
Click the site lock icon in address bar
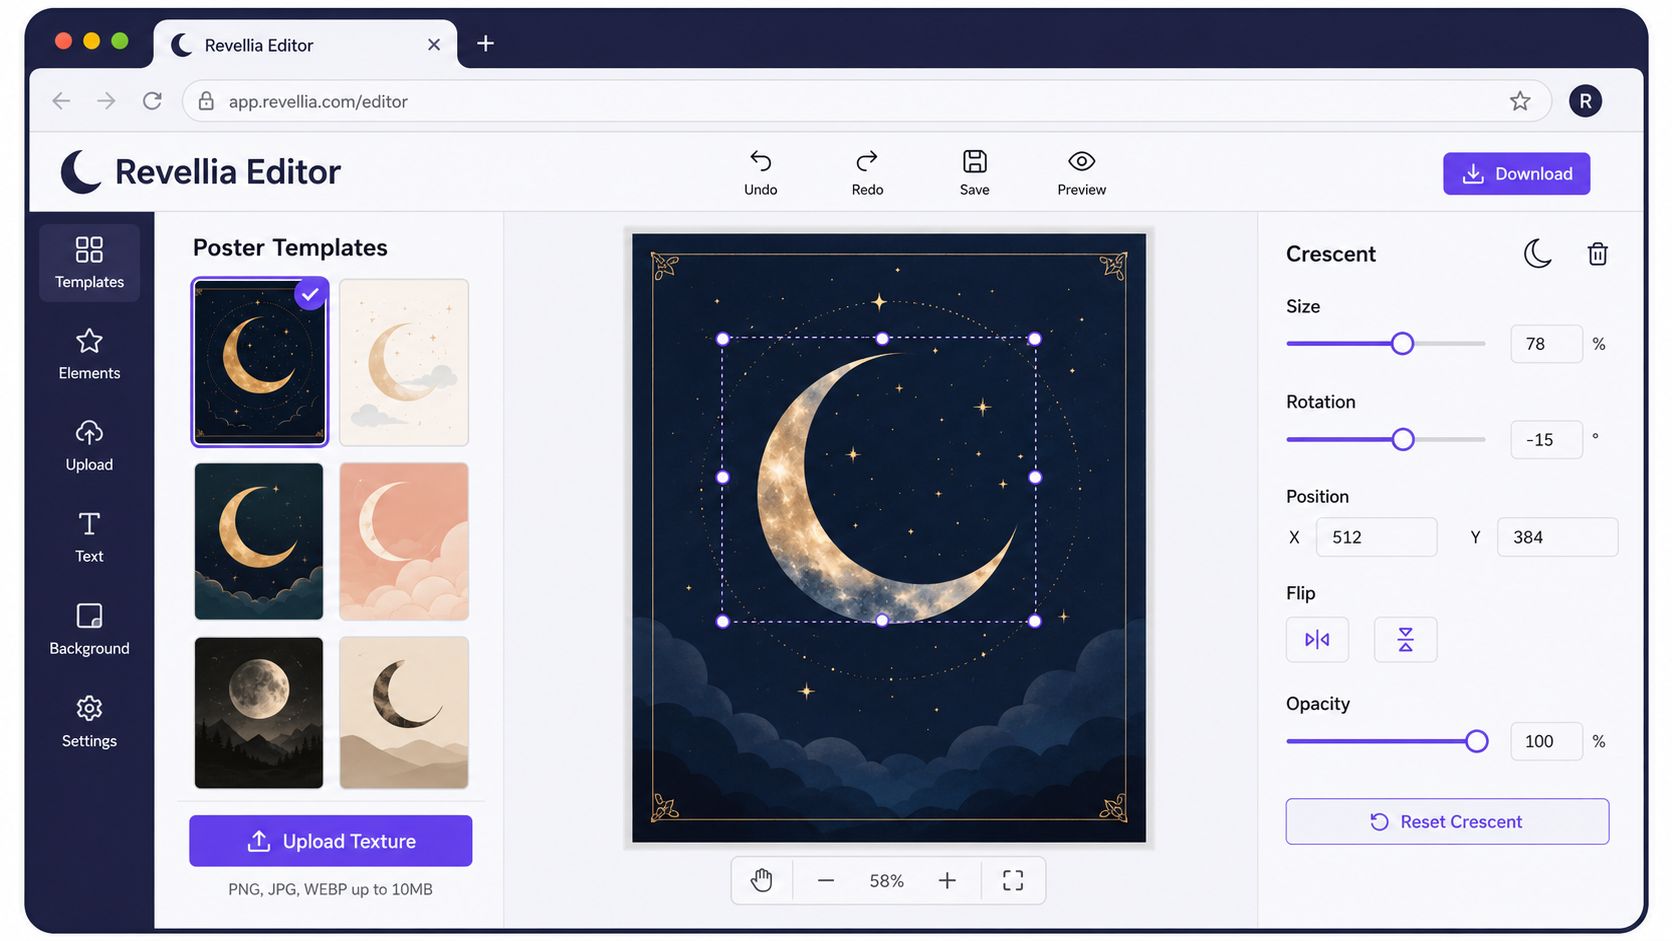(206, 101)
